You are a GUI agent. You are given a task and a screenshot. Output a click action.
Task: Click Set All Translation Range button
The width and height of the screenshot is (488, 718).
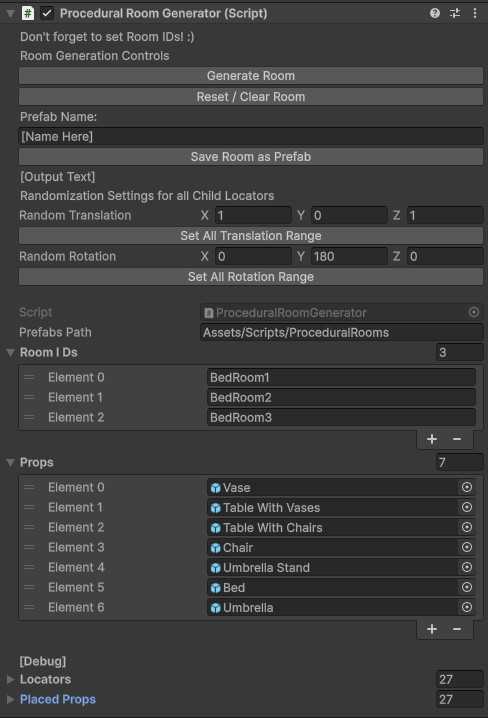251,236
